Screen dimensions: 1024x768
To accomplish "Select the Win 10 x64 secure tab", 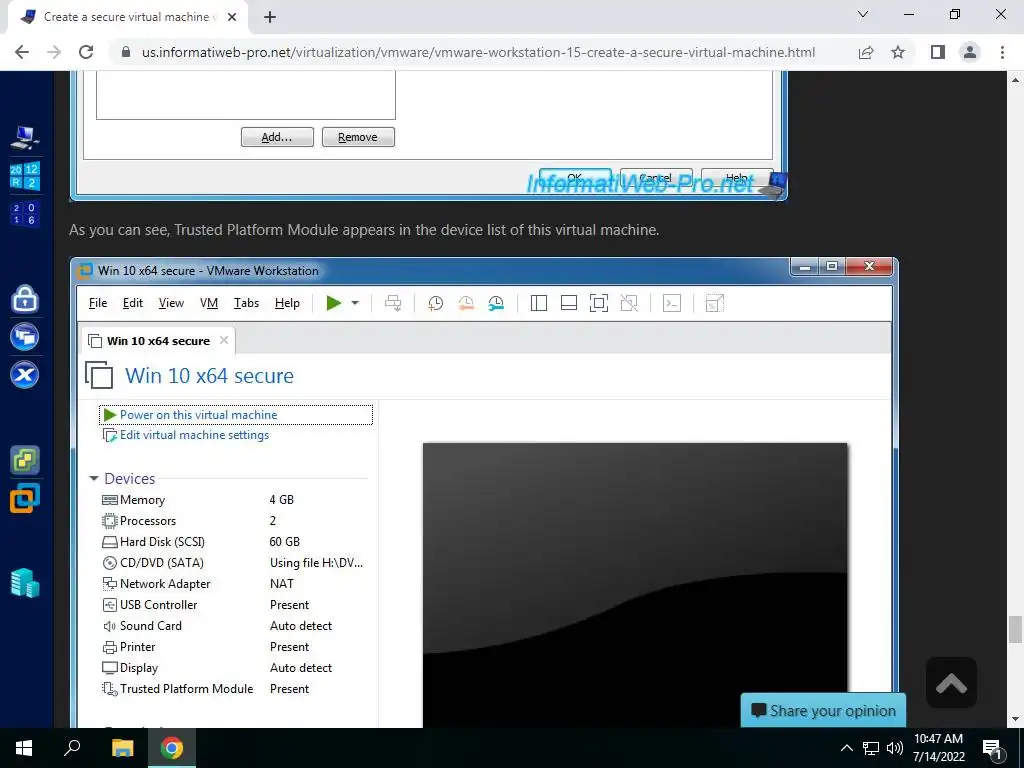I will [158, 341].
